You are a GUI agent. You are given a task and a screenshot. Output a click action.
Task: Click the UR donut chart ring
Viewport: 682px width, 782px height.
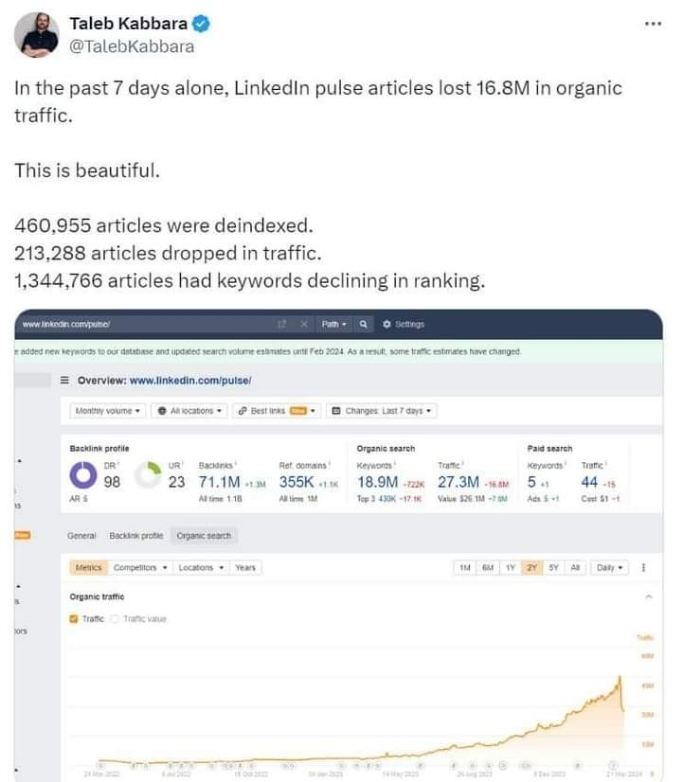148,475
